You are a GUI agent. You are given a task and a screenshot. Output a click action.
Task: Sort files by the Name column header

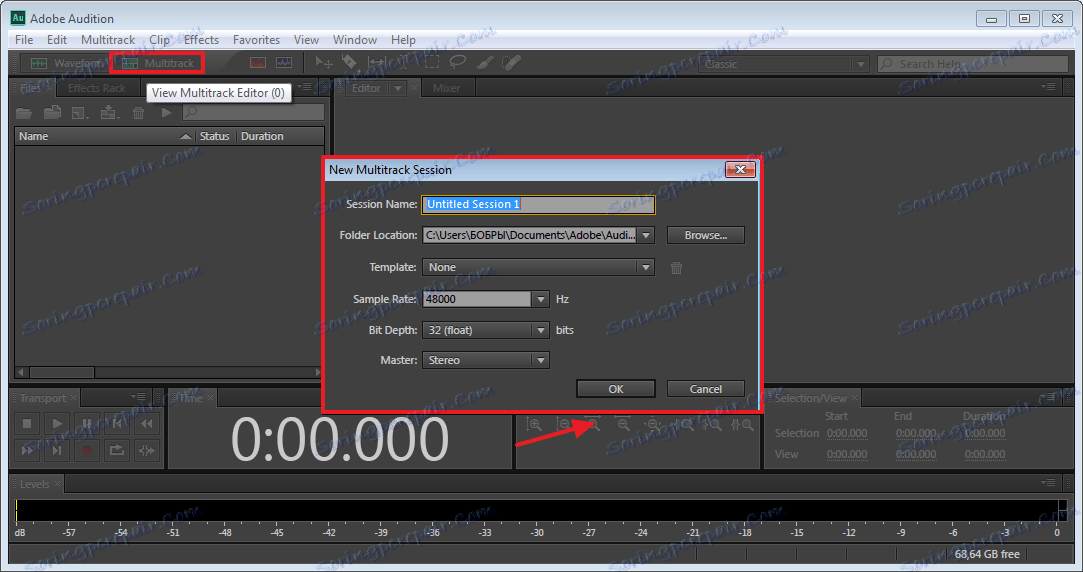pos(105,136)
